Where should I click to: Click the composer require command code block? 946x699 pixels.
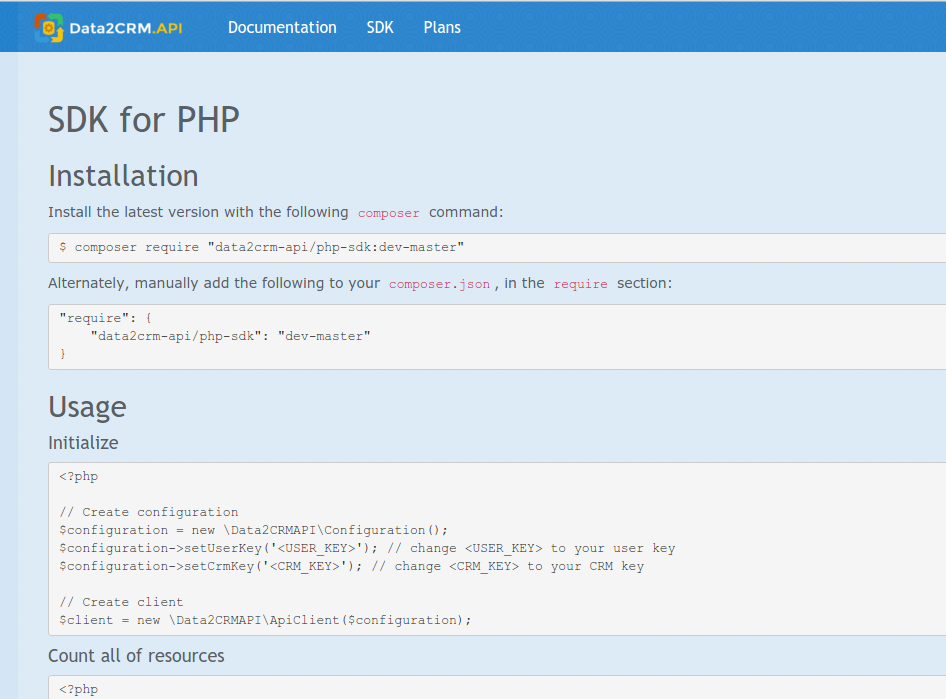click(x=262, y=247)
